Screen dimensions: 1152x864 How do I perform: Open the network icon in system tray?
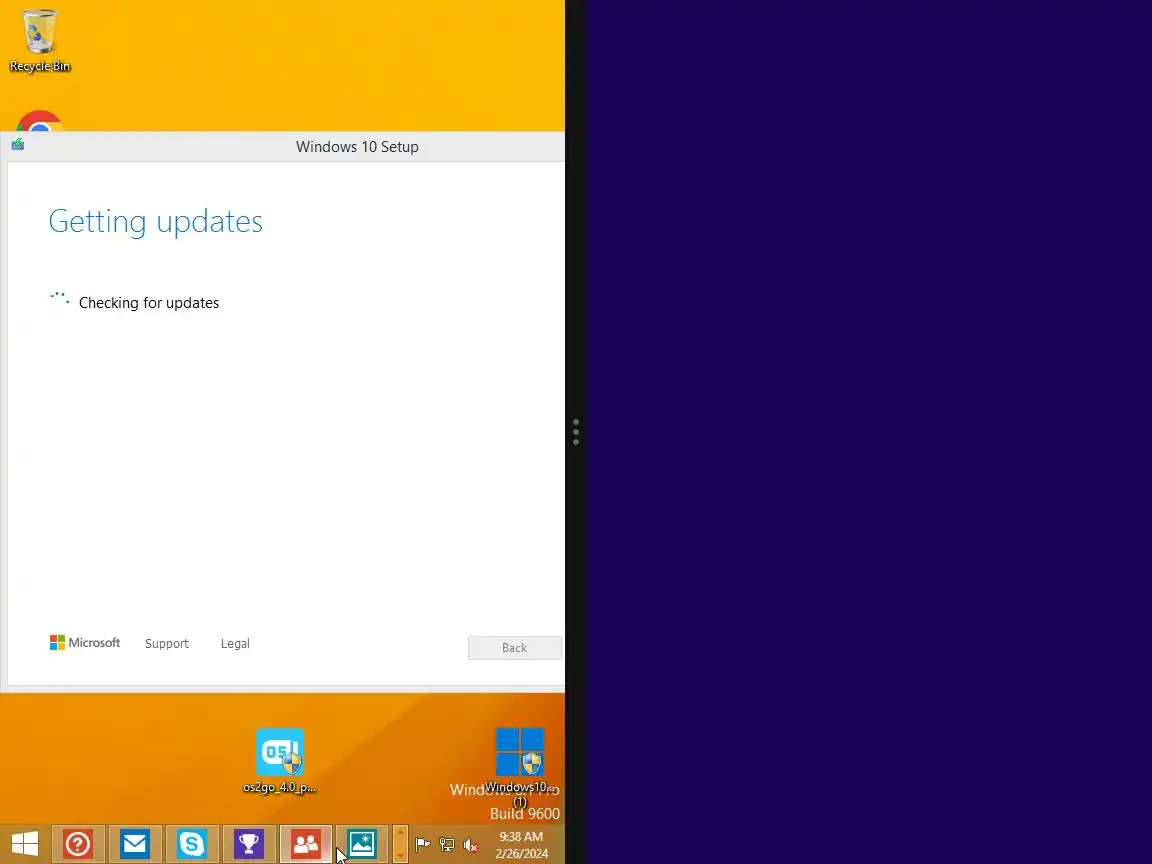click(447, 845)
